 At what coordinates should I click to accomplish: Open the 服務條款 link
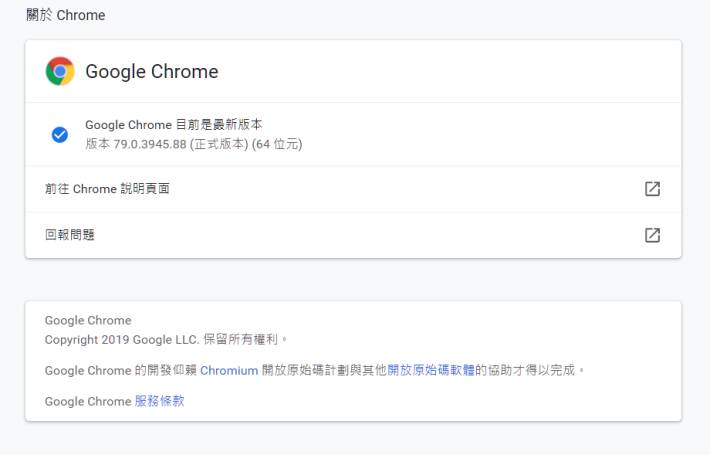159,401
